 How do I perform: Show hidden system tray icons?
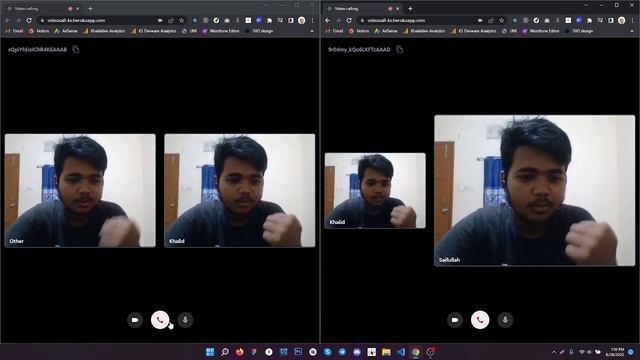tap(554, 352)
